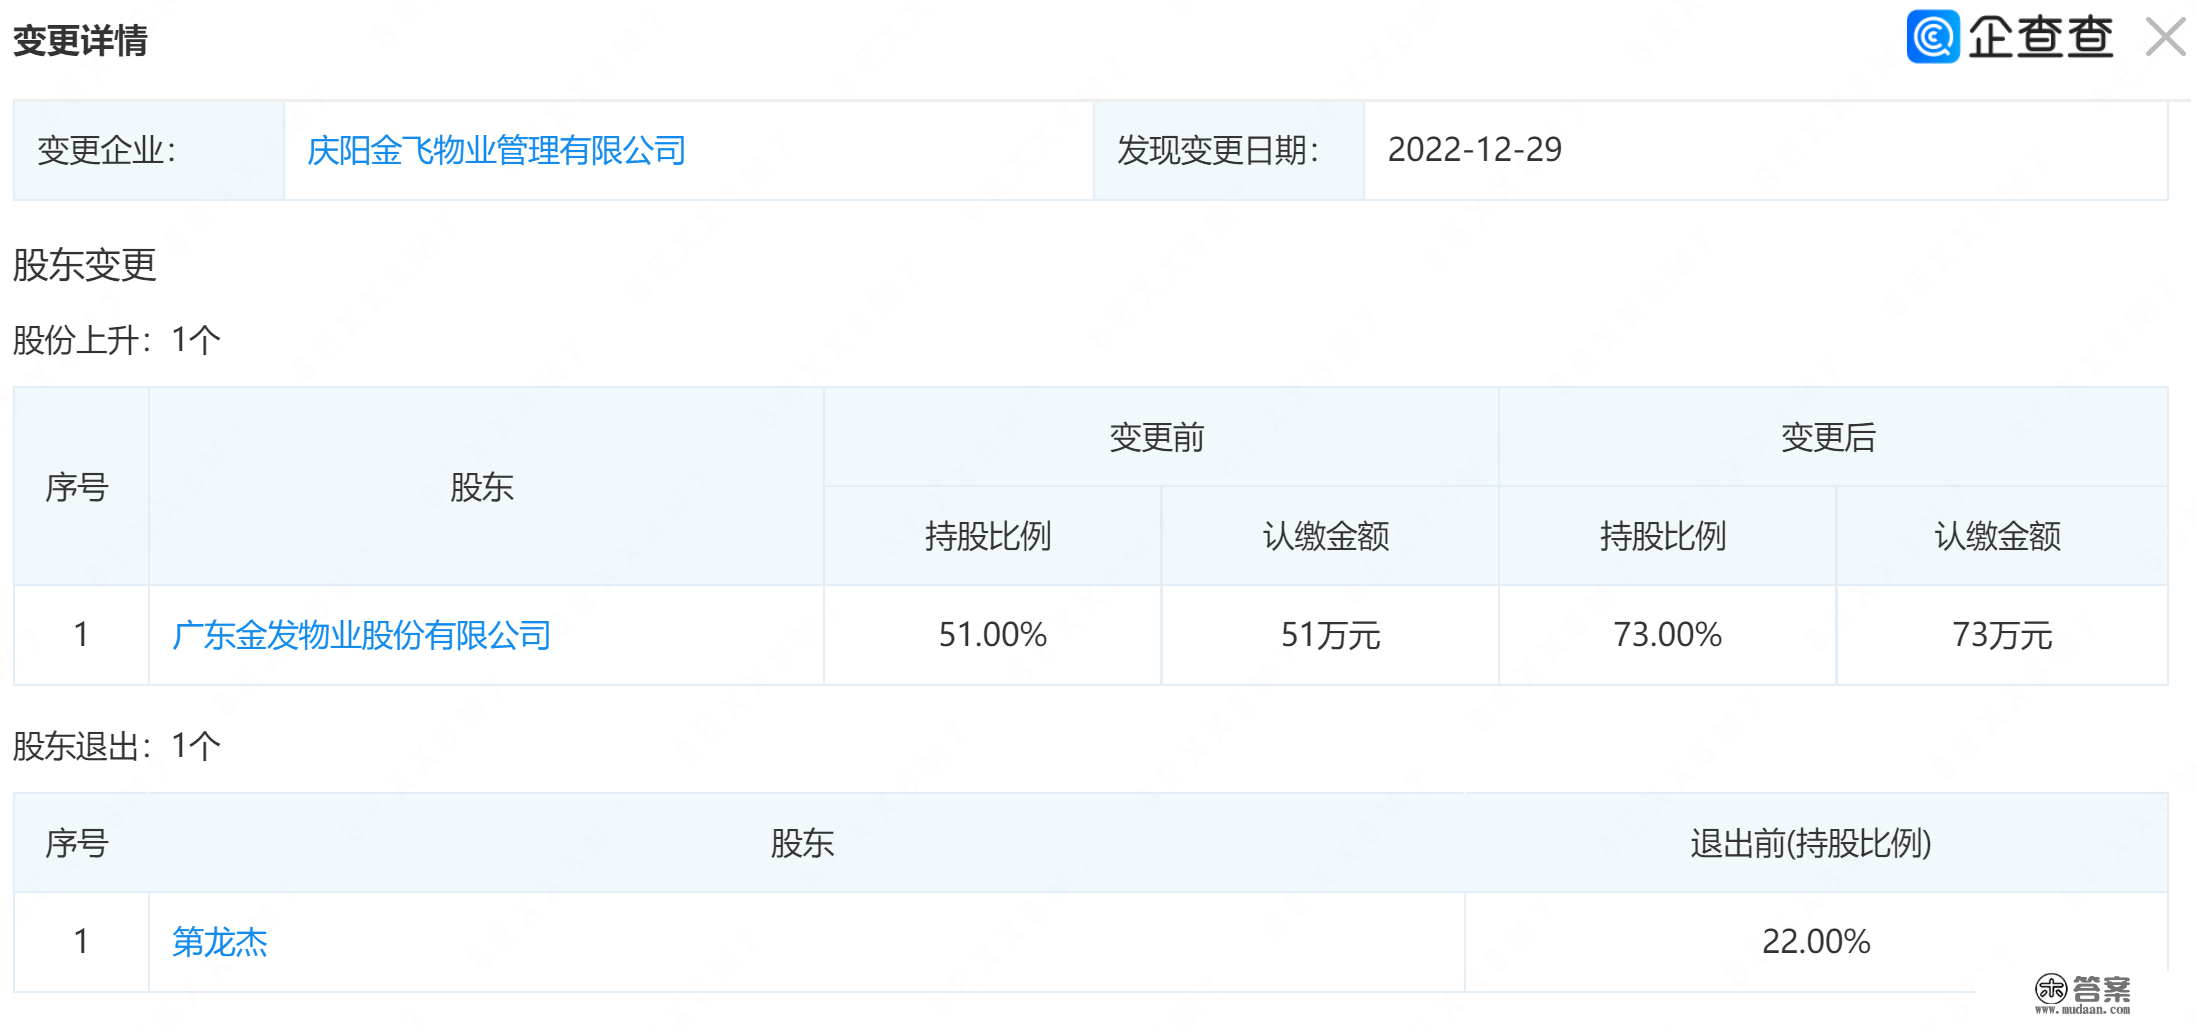Click the 发现变更日期 label

[1218, 151]
